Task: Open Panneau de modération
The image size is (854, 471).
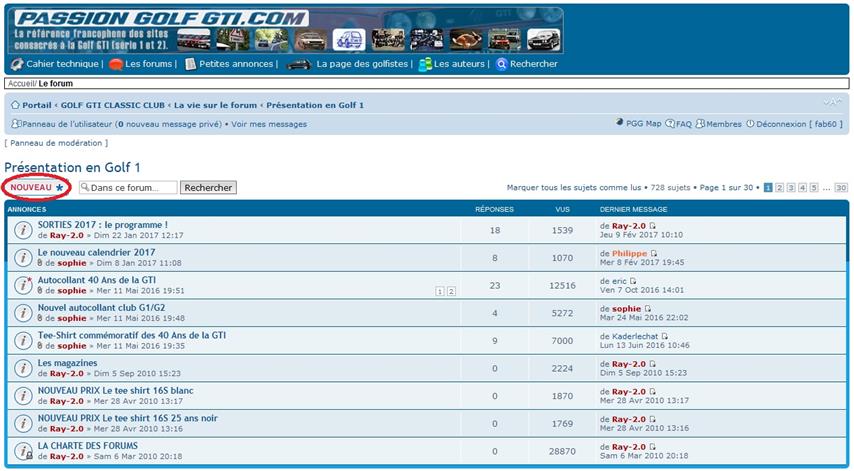Action: pos(56,143)
